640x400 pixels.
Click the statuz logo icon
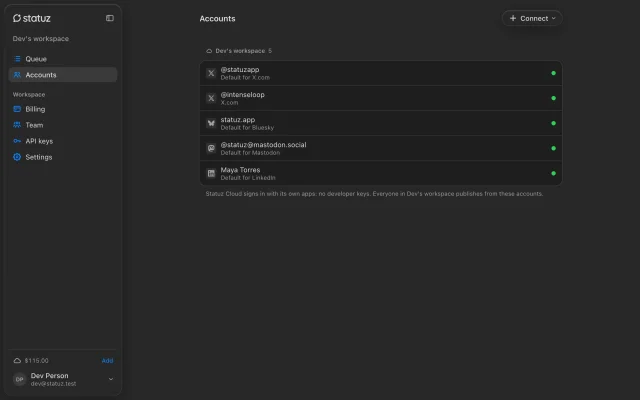pos(17,18)
